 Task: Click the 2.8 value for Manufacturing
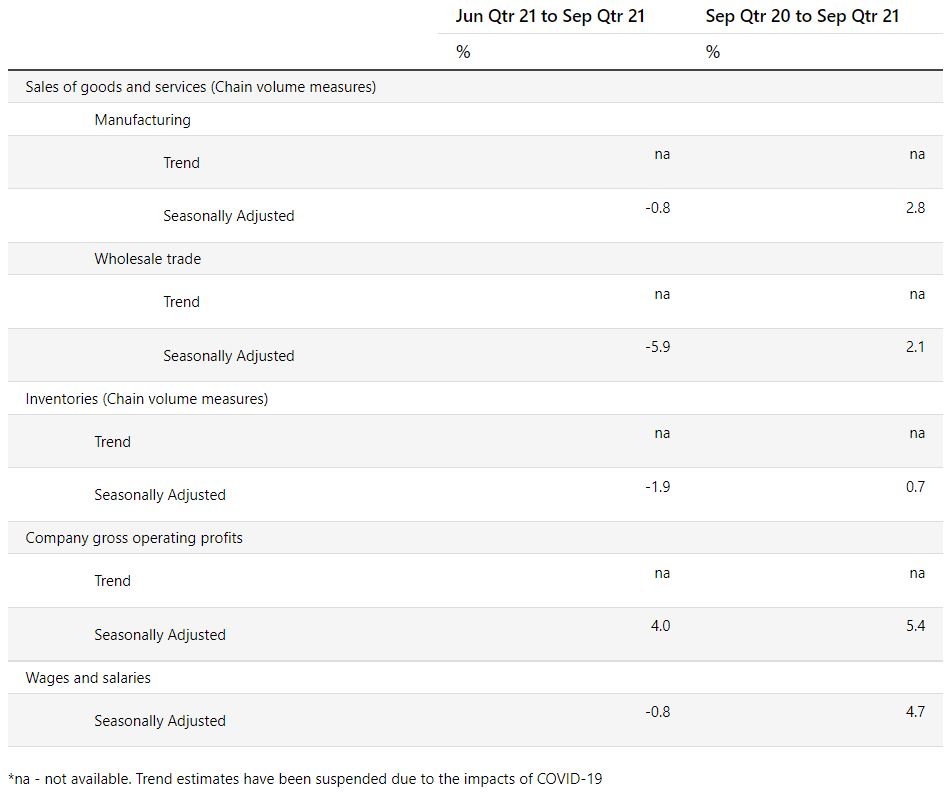[x=915, y=208]
